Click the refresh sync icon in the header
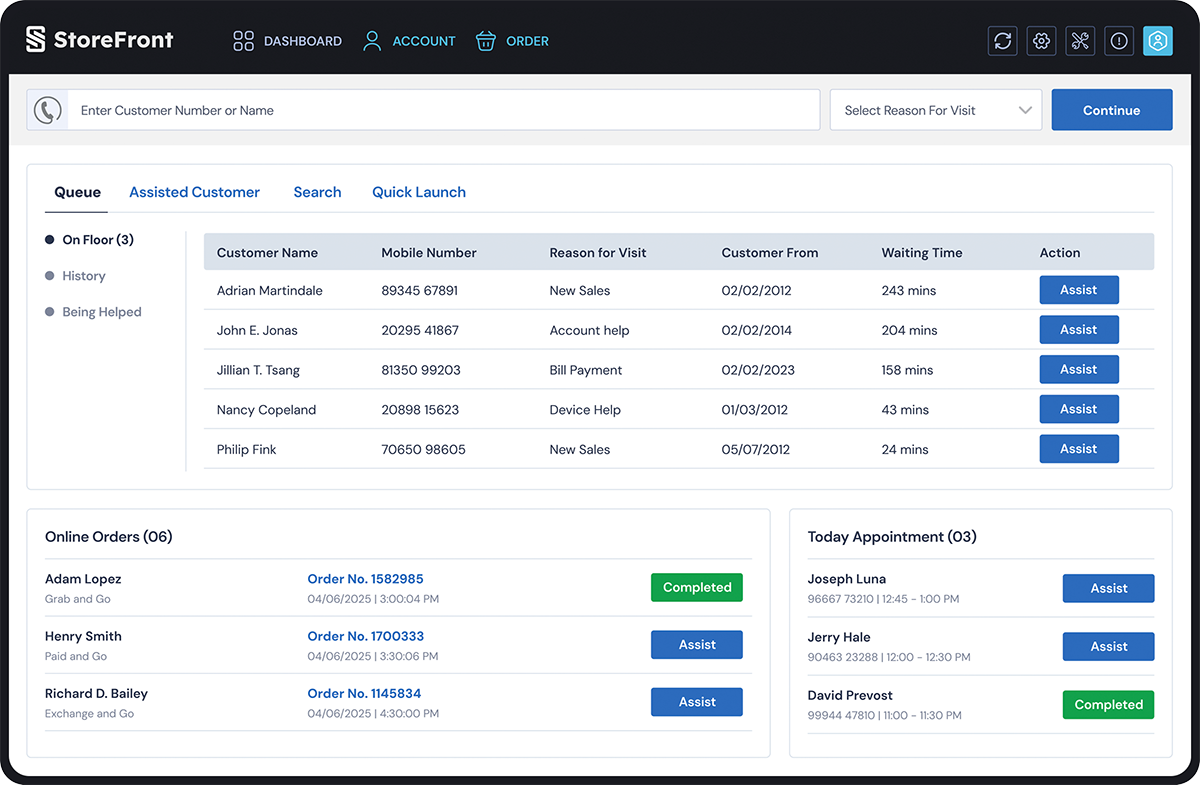 pyautogui.click(x=1002, y=40)
